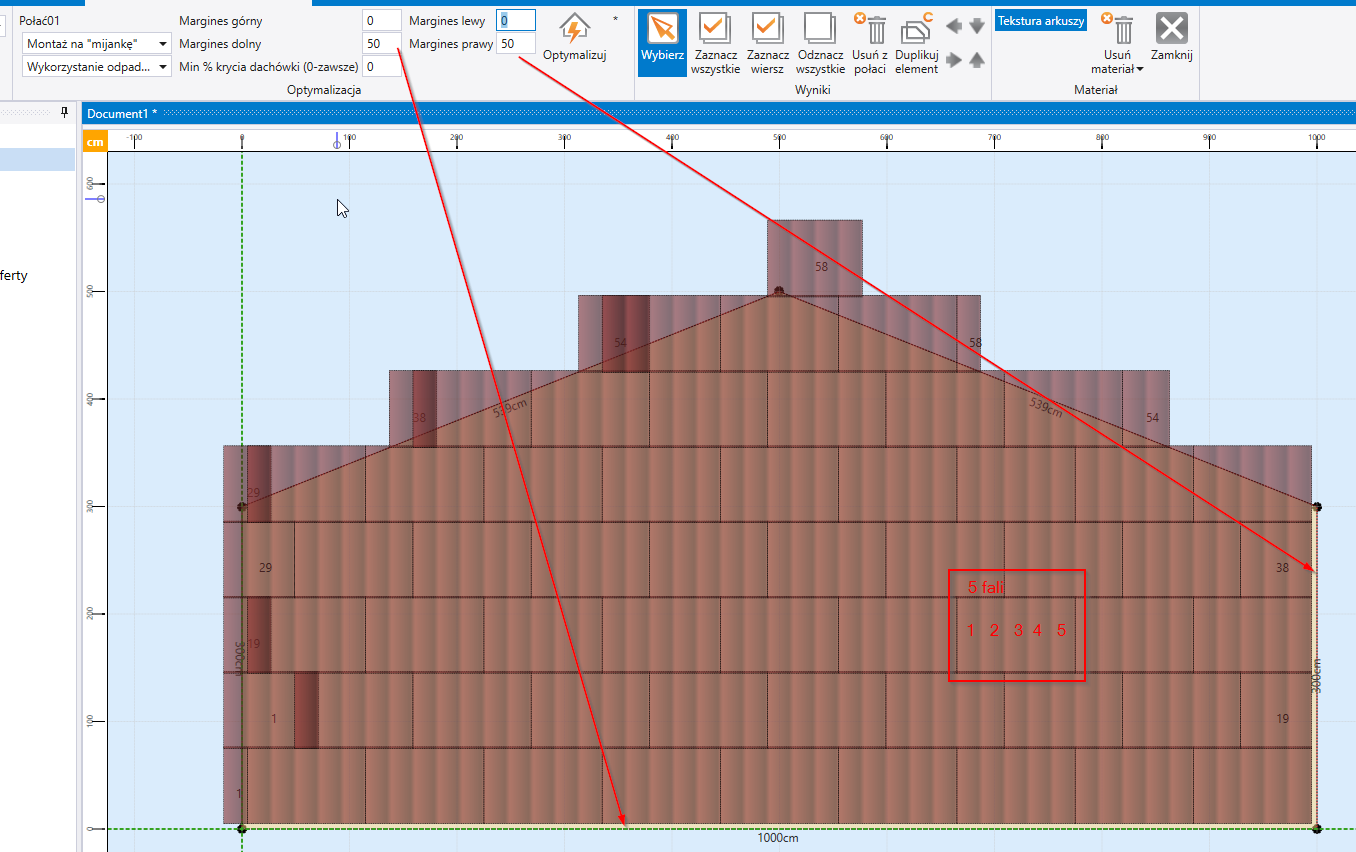1356x852 pixels.
Task: Expand the Wykorzystanie odpadów dropdown
Action: click(x=96, y=67)
